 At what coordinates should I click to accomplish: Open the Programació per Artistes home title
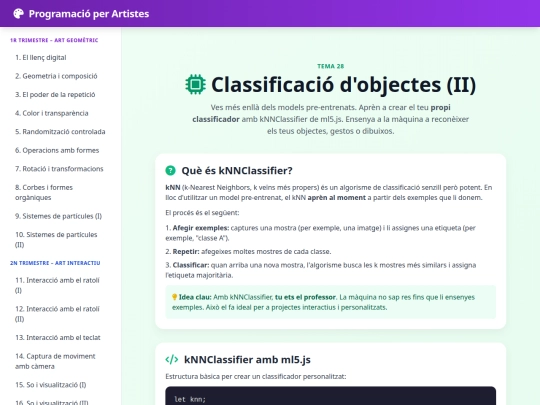coord(89,14)
